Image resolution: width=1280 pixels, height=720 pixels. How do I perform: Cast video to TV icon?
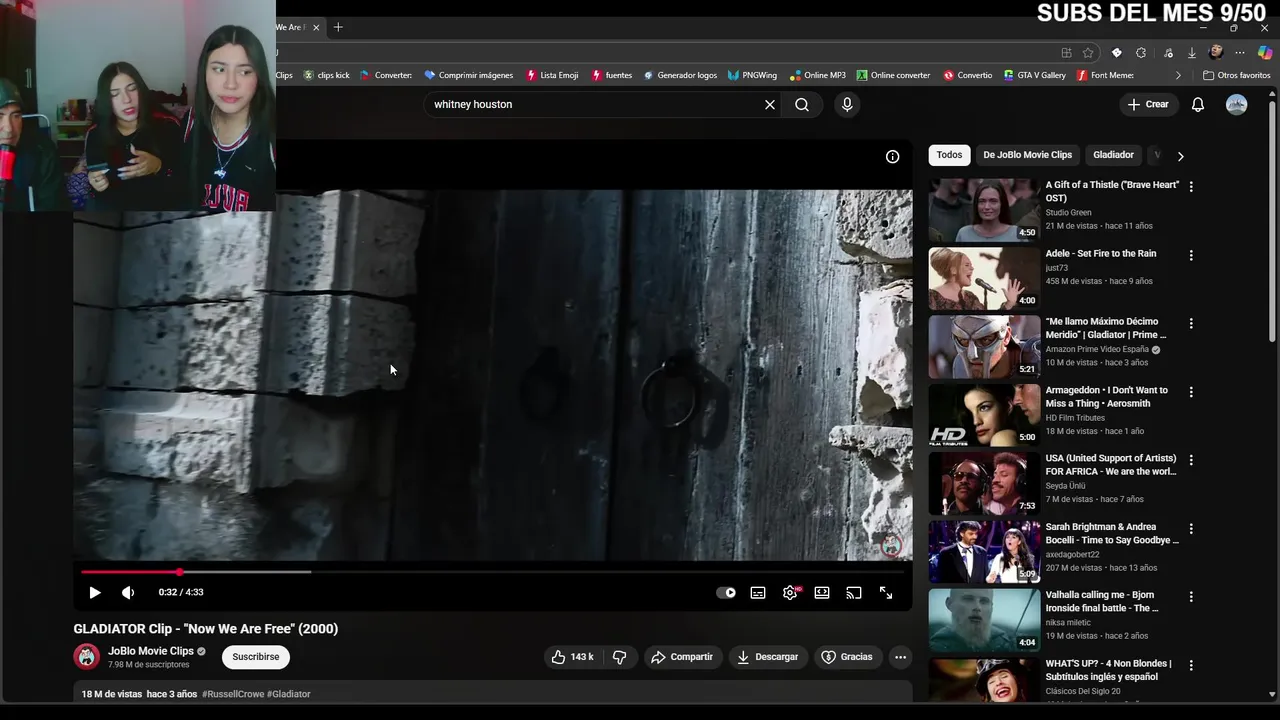click(x=854, y=592)
